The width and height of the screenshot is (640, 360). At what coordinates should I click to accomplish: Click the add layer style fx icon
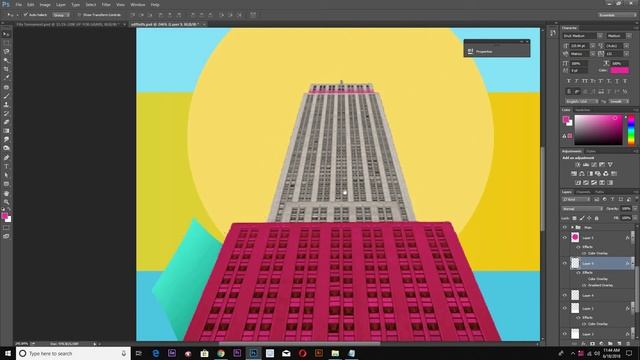[584, 344]
